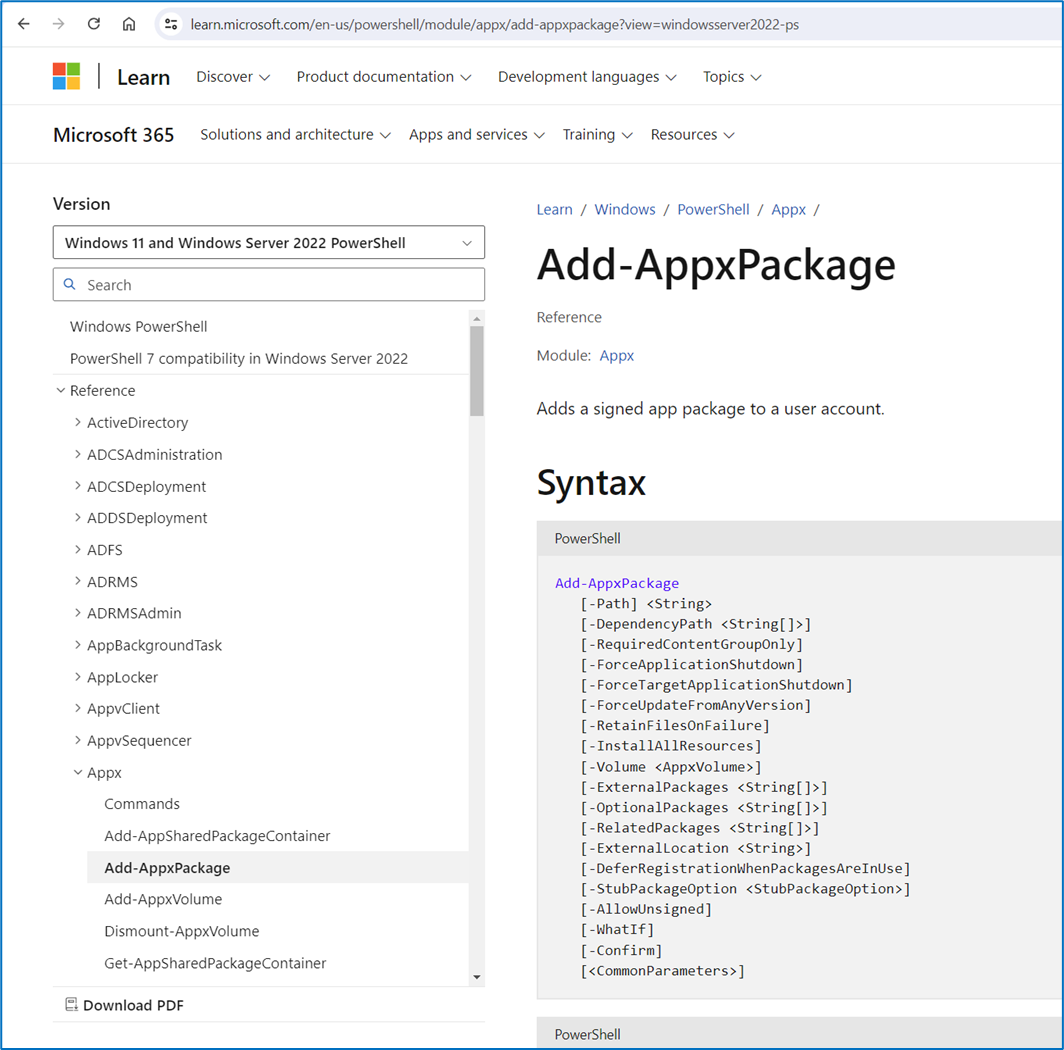The height and width of the screenshot is (1050, 1064).
Task: Click the Microsoft logo
Action: point(66,76)
